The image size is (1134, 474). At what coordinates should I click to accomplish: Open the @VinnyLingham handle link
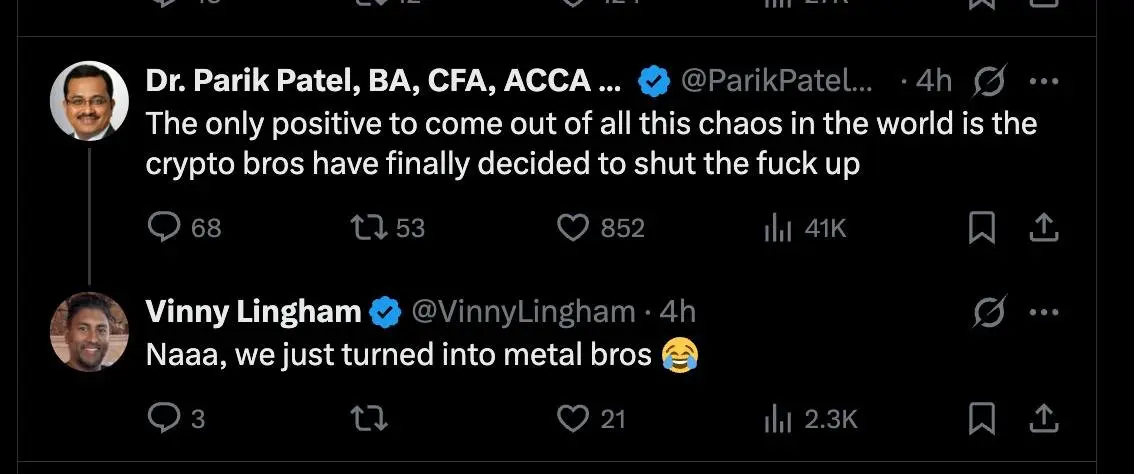coord(523,312)
